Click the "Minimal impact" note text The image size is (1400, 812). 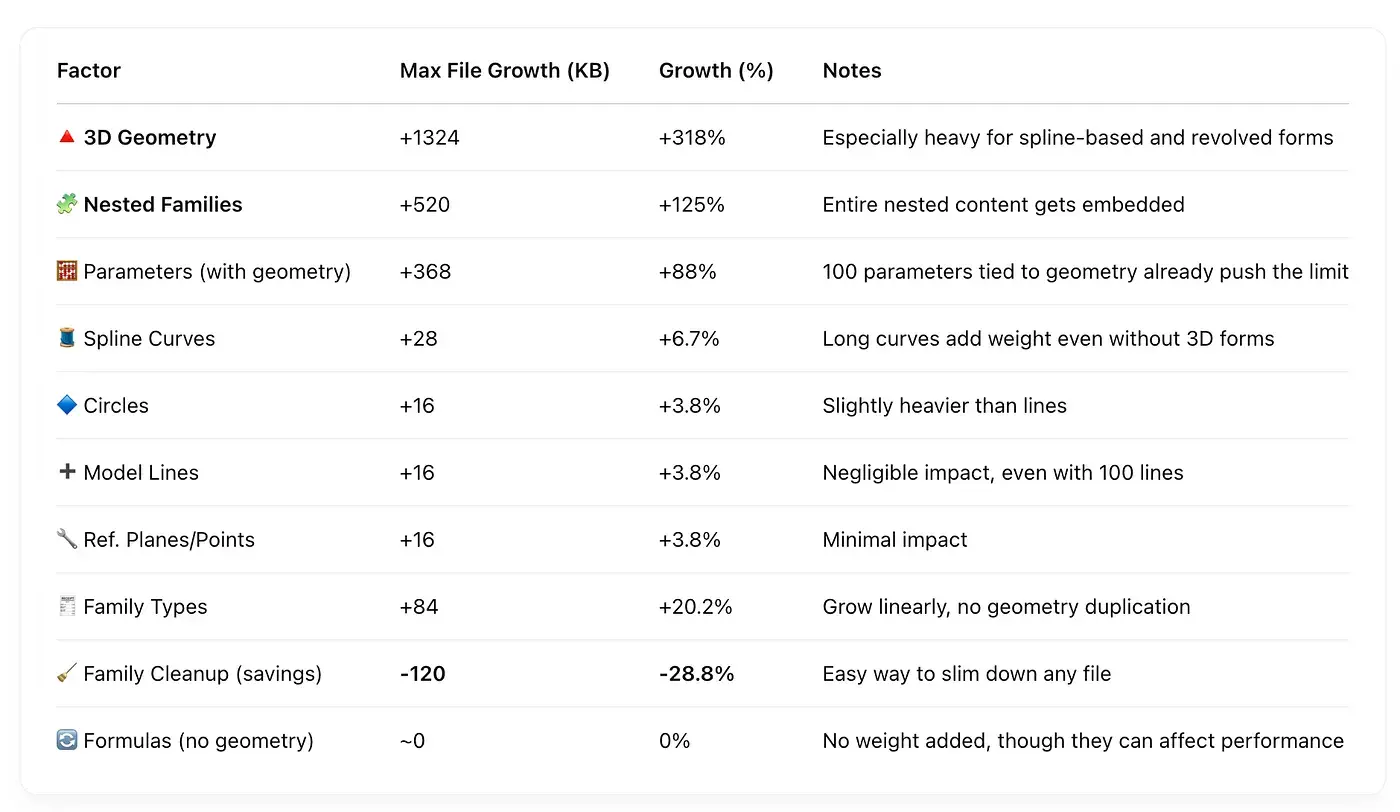[x=895, y=540]
